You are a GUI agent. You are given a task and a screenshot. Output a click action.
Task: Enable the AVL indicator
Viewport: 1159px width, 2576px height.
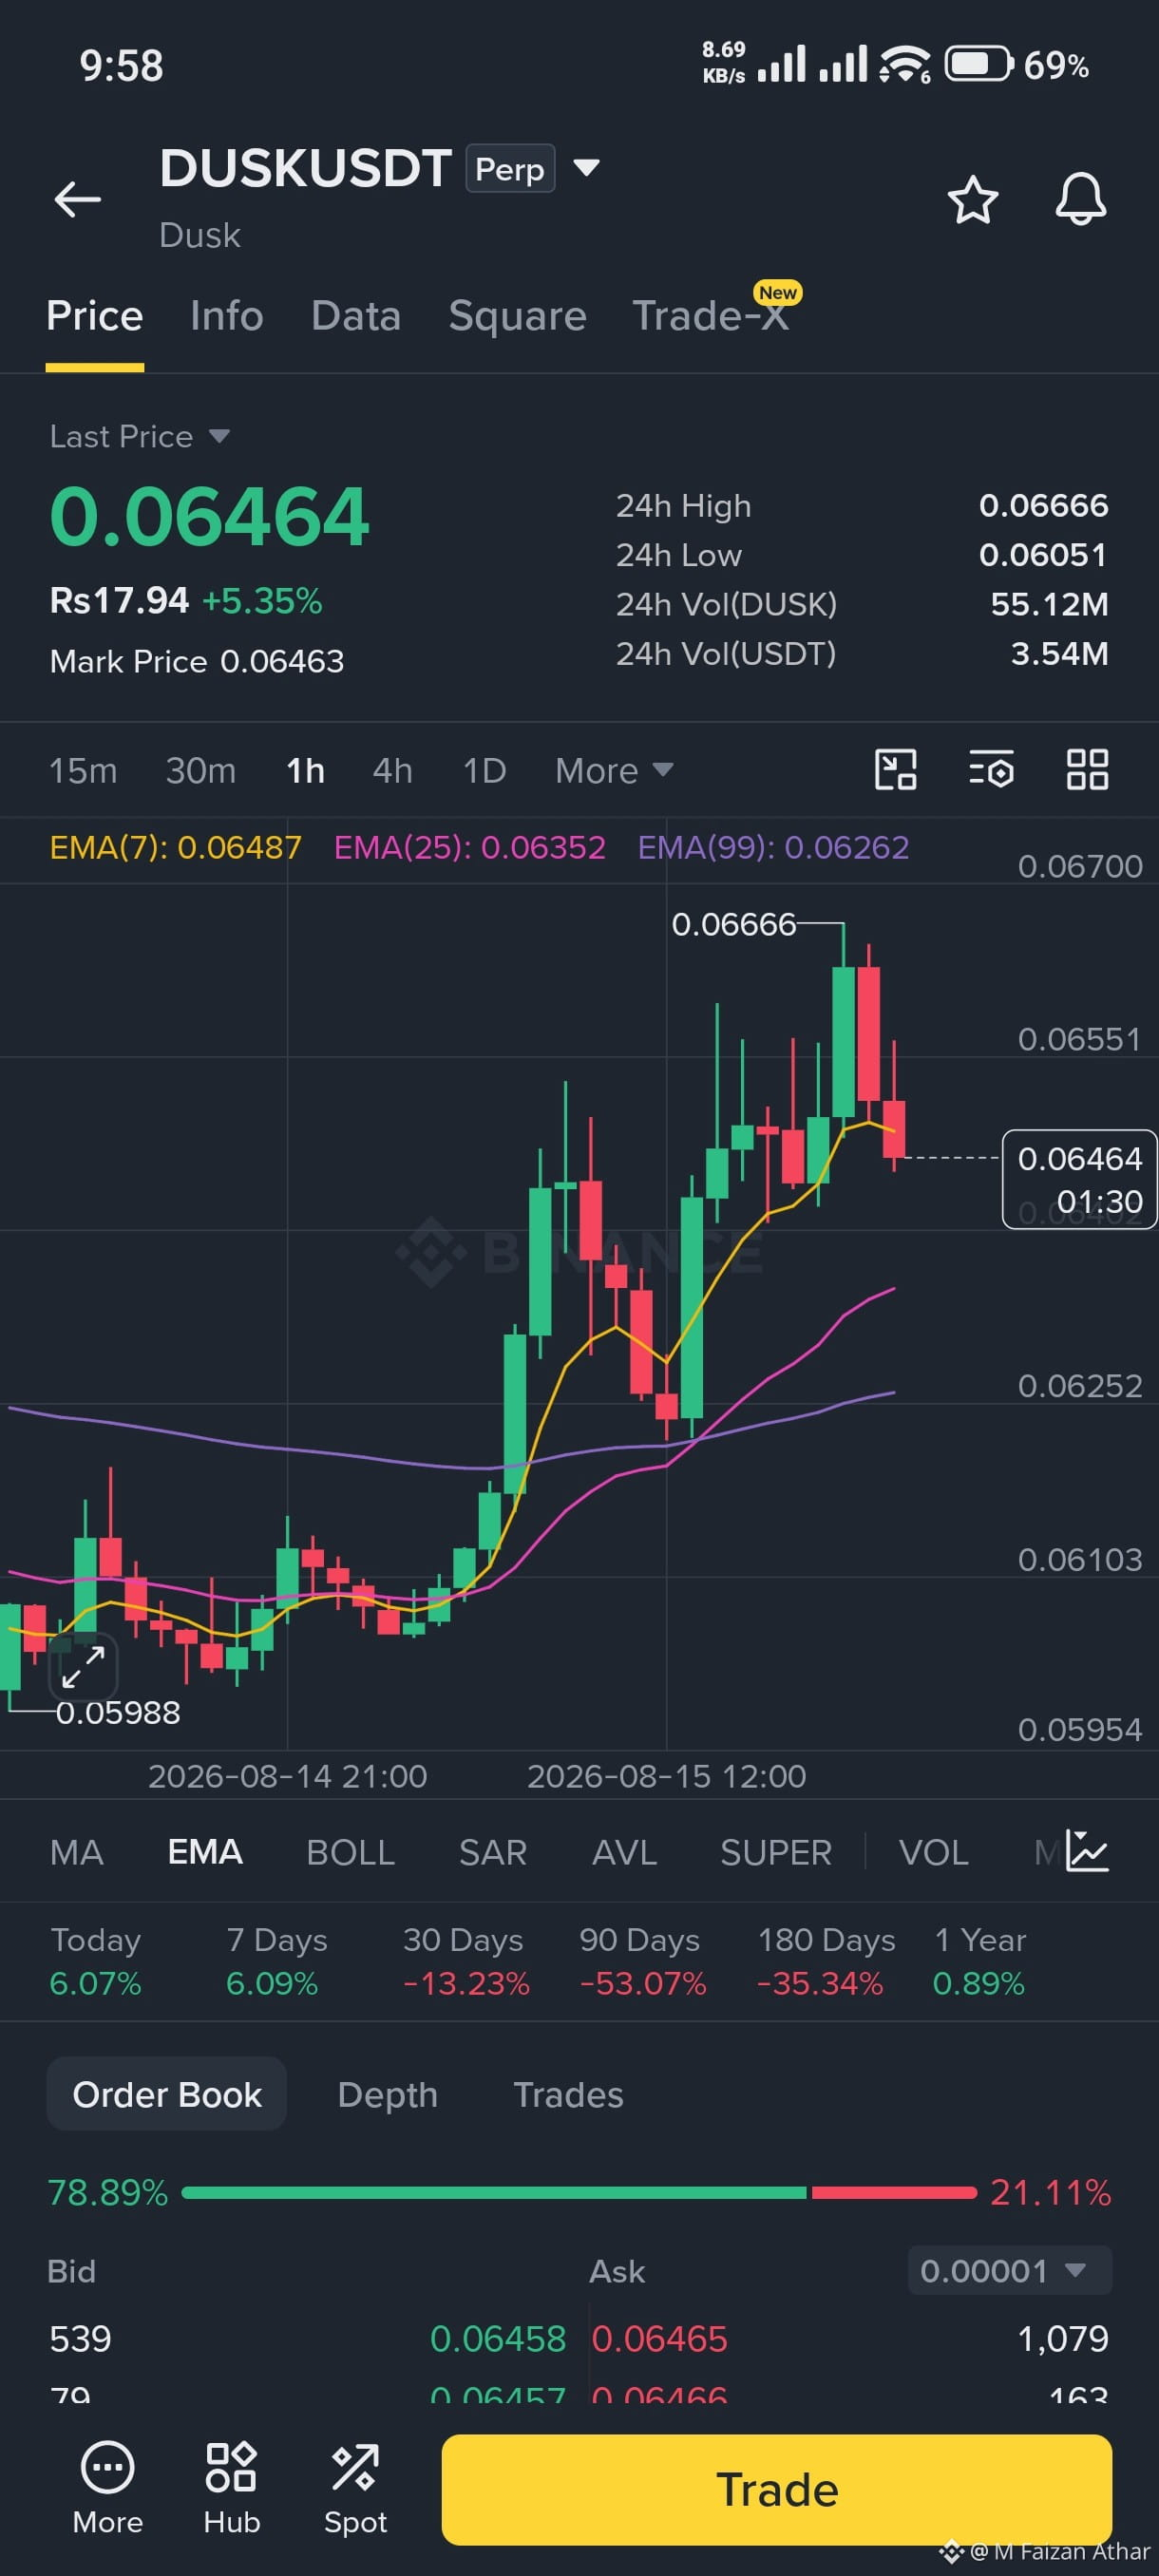point(624,1852)
